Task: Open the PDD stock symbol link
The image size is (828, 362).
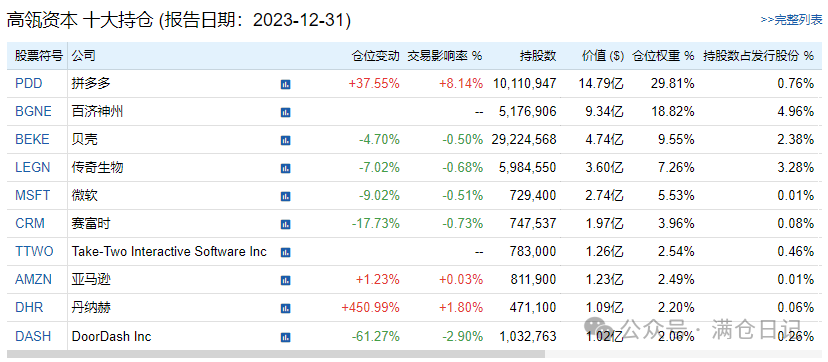Action: (29, 83)
